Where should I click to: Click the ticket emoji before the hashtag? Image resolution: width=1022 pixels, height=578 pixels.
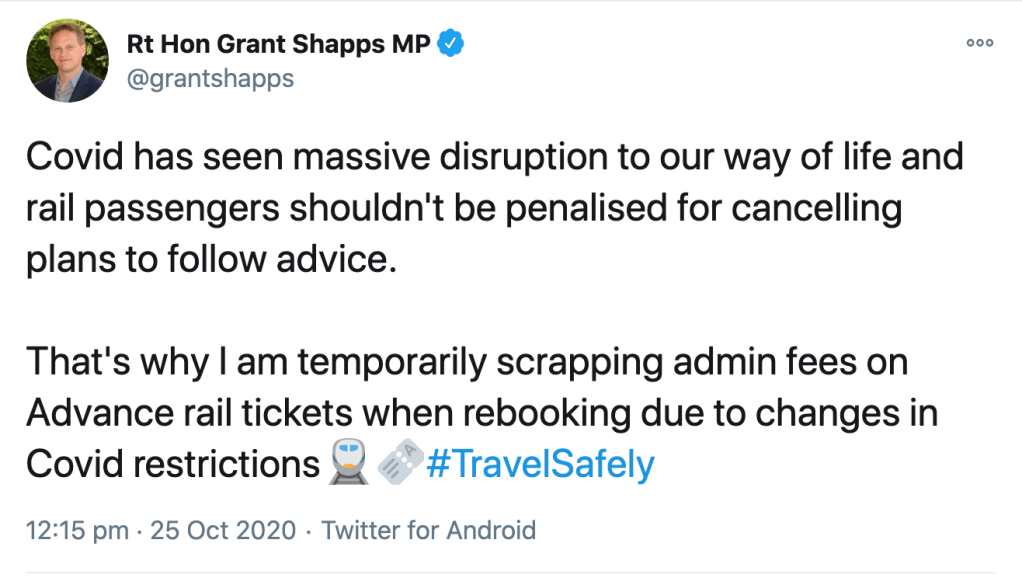pyautogui.click(x=398, y=465)
